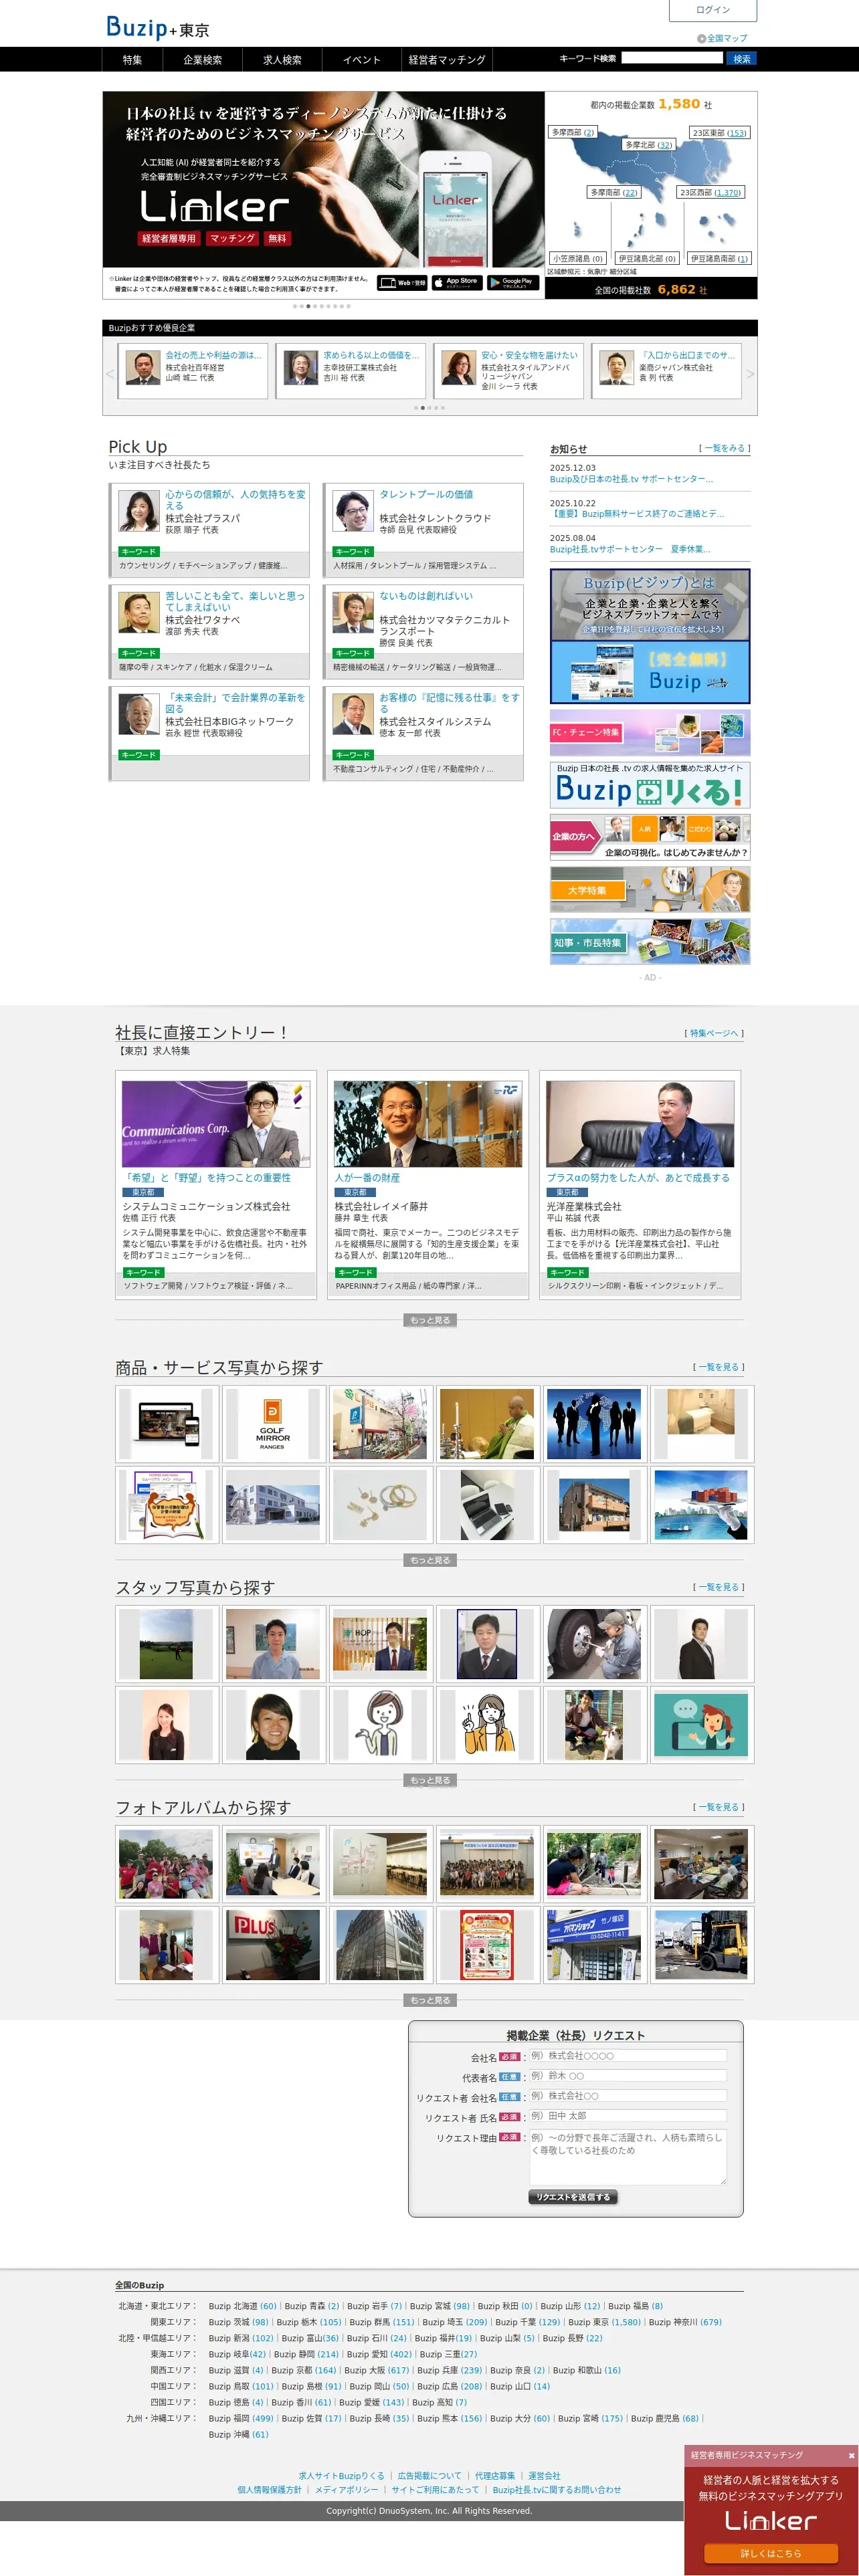Screen dimensions: 859x2576
Task: Open the お知らせ 一覧をみる link
Action: coord(724,448)
